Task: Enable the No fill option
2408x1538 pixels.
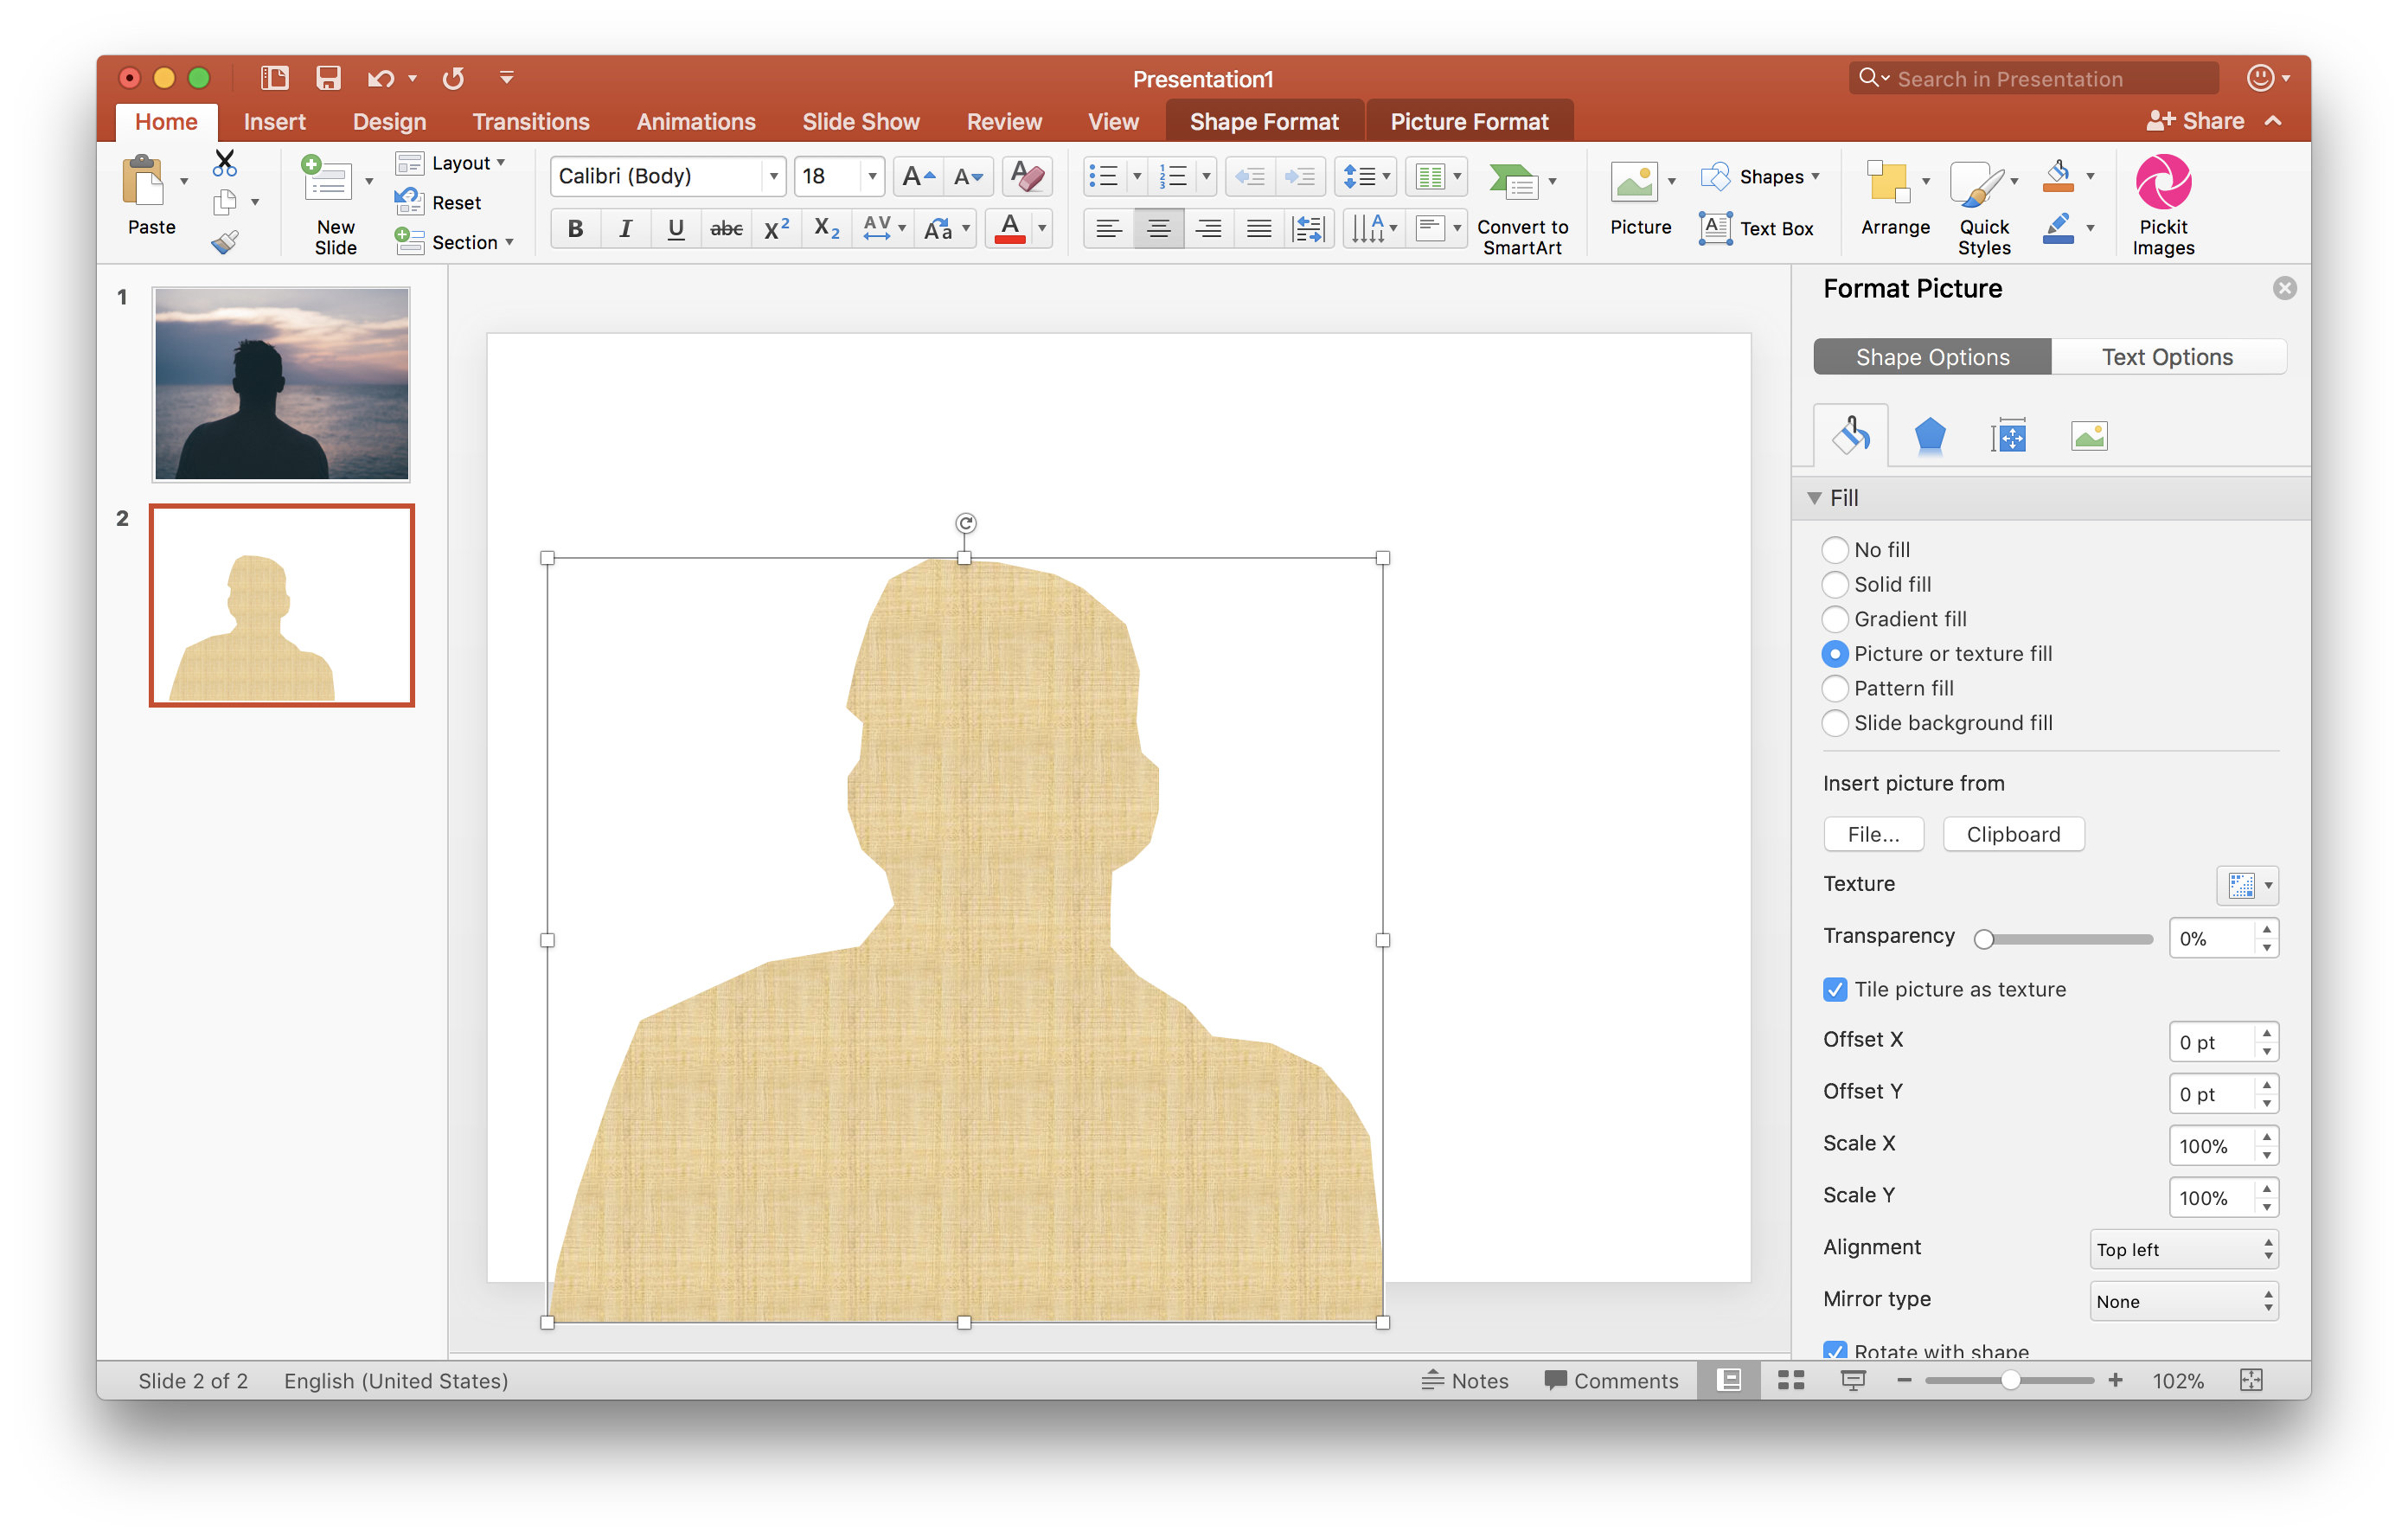Action: point(1835,549)
